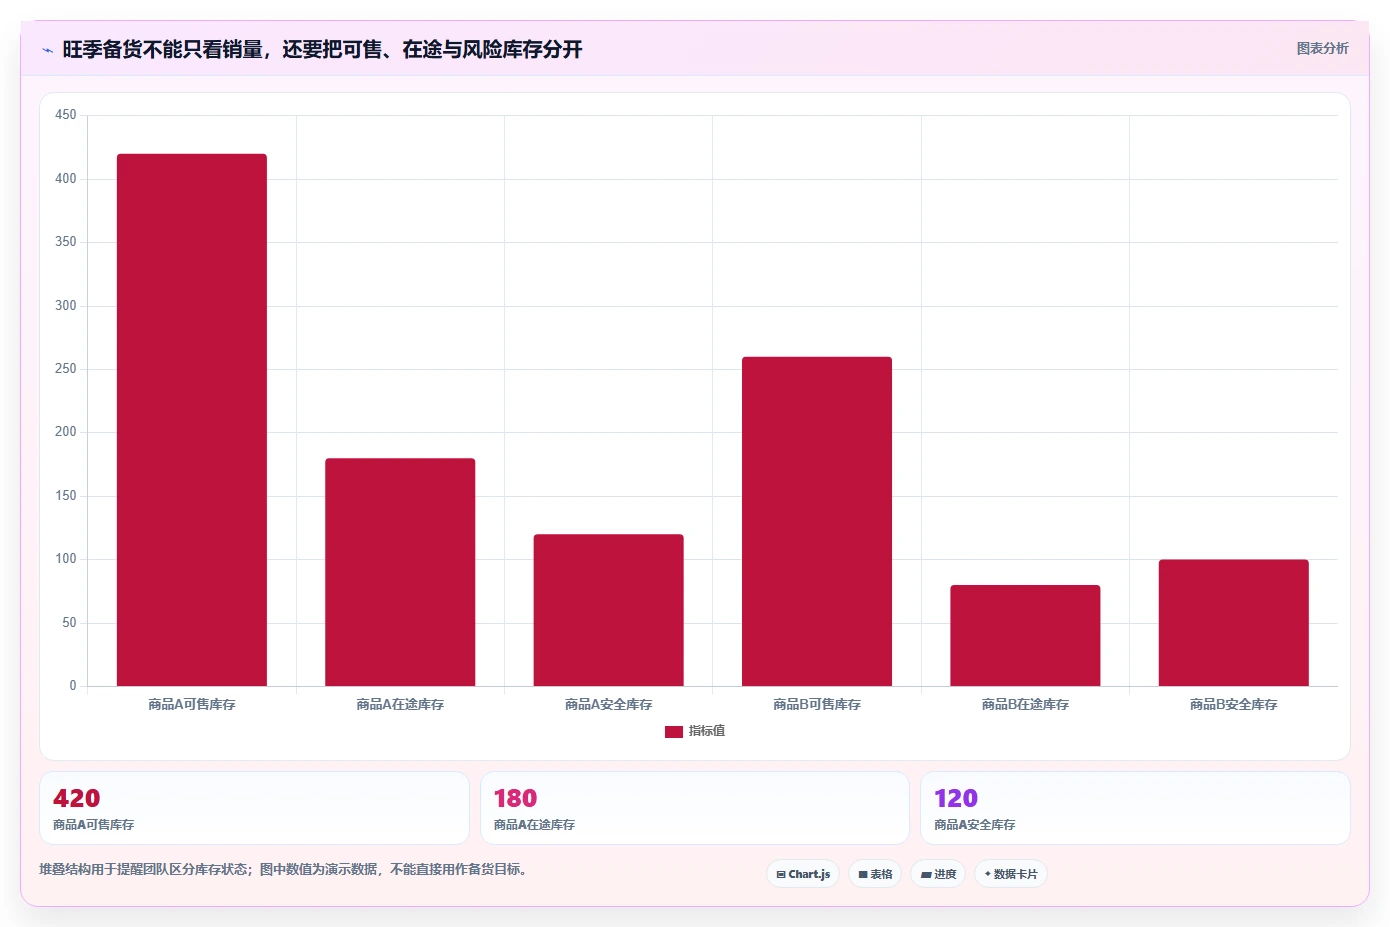Click the Chart.js tag
Image resolution: width=1390 pixels, height=927 pixels.
coord(803,874)
